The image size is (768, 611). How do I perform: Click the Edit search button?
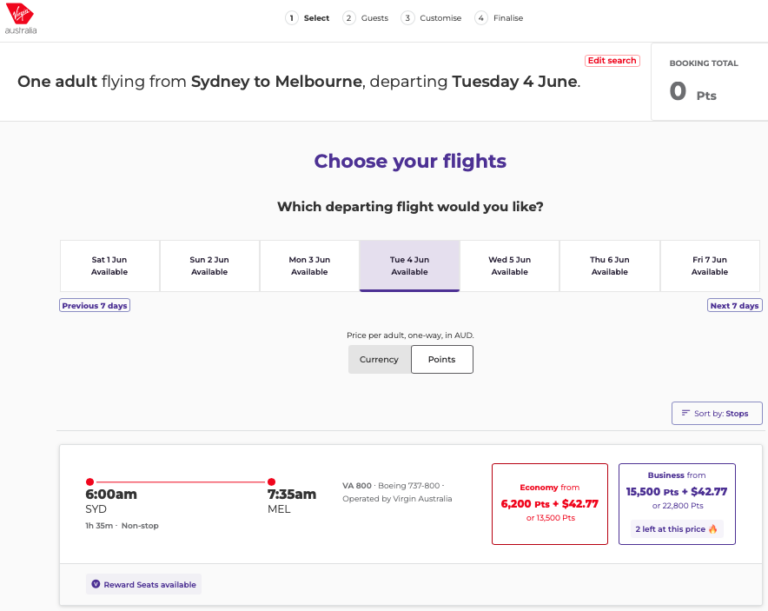(x=612, y=61)
